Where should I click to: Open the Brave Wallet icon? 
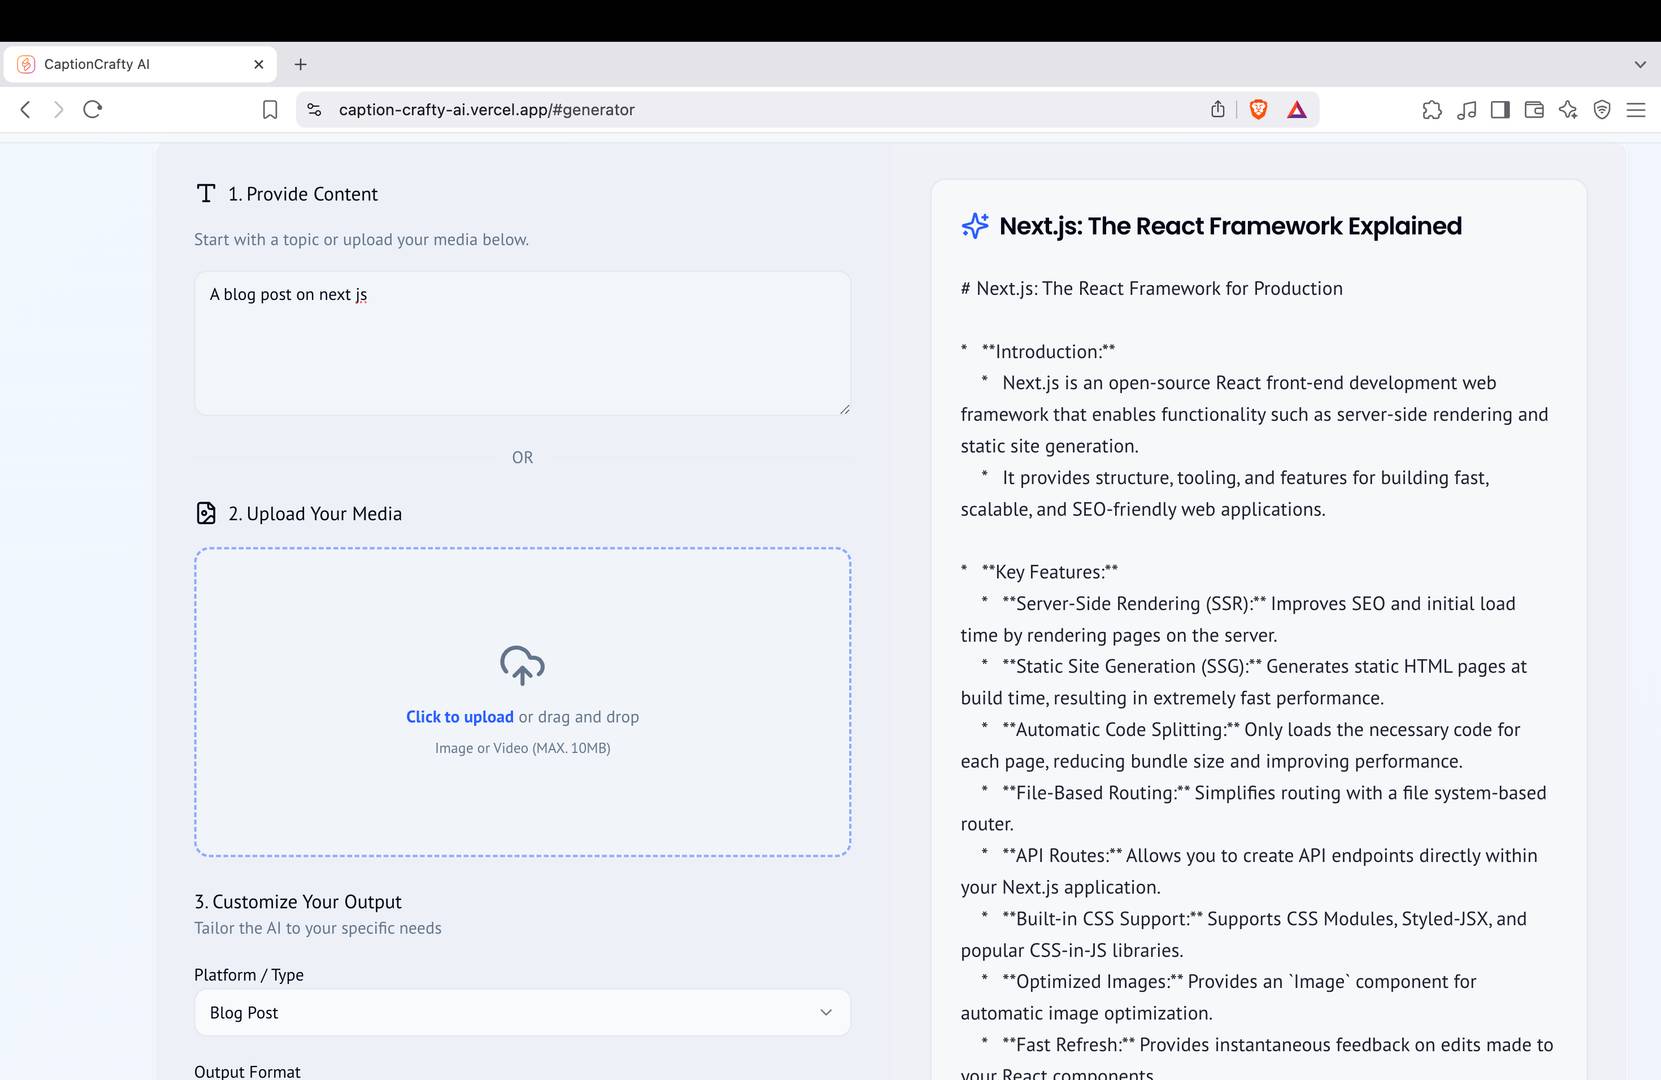[1534, 110]
